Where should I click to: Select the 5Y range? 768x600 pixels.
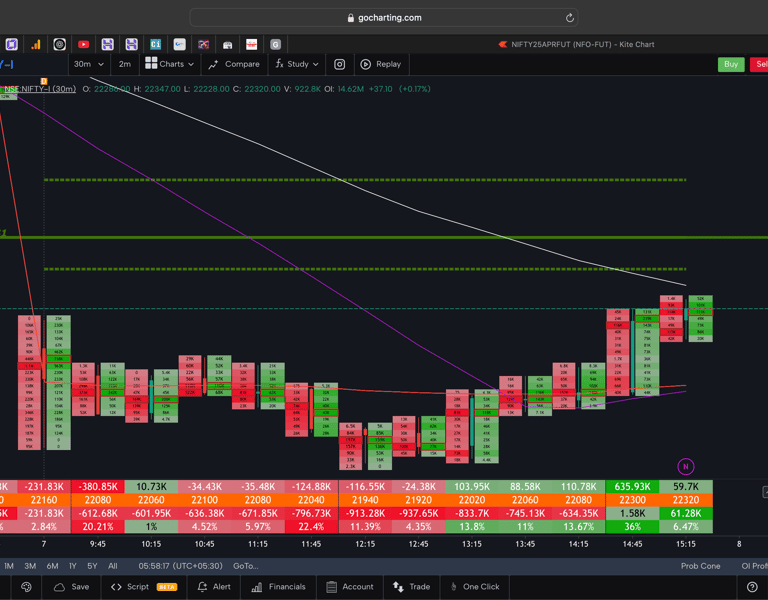(x=92, y=566)
